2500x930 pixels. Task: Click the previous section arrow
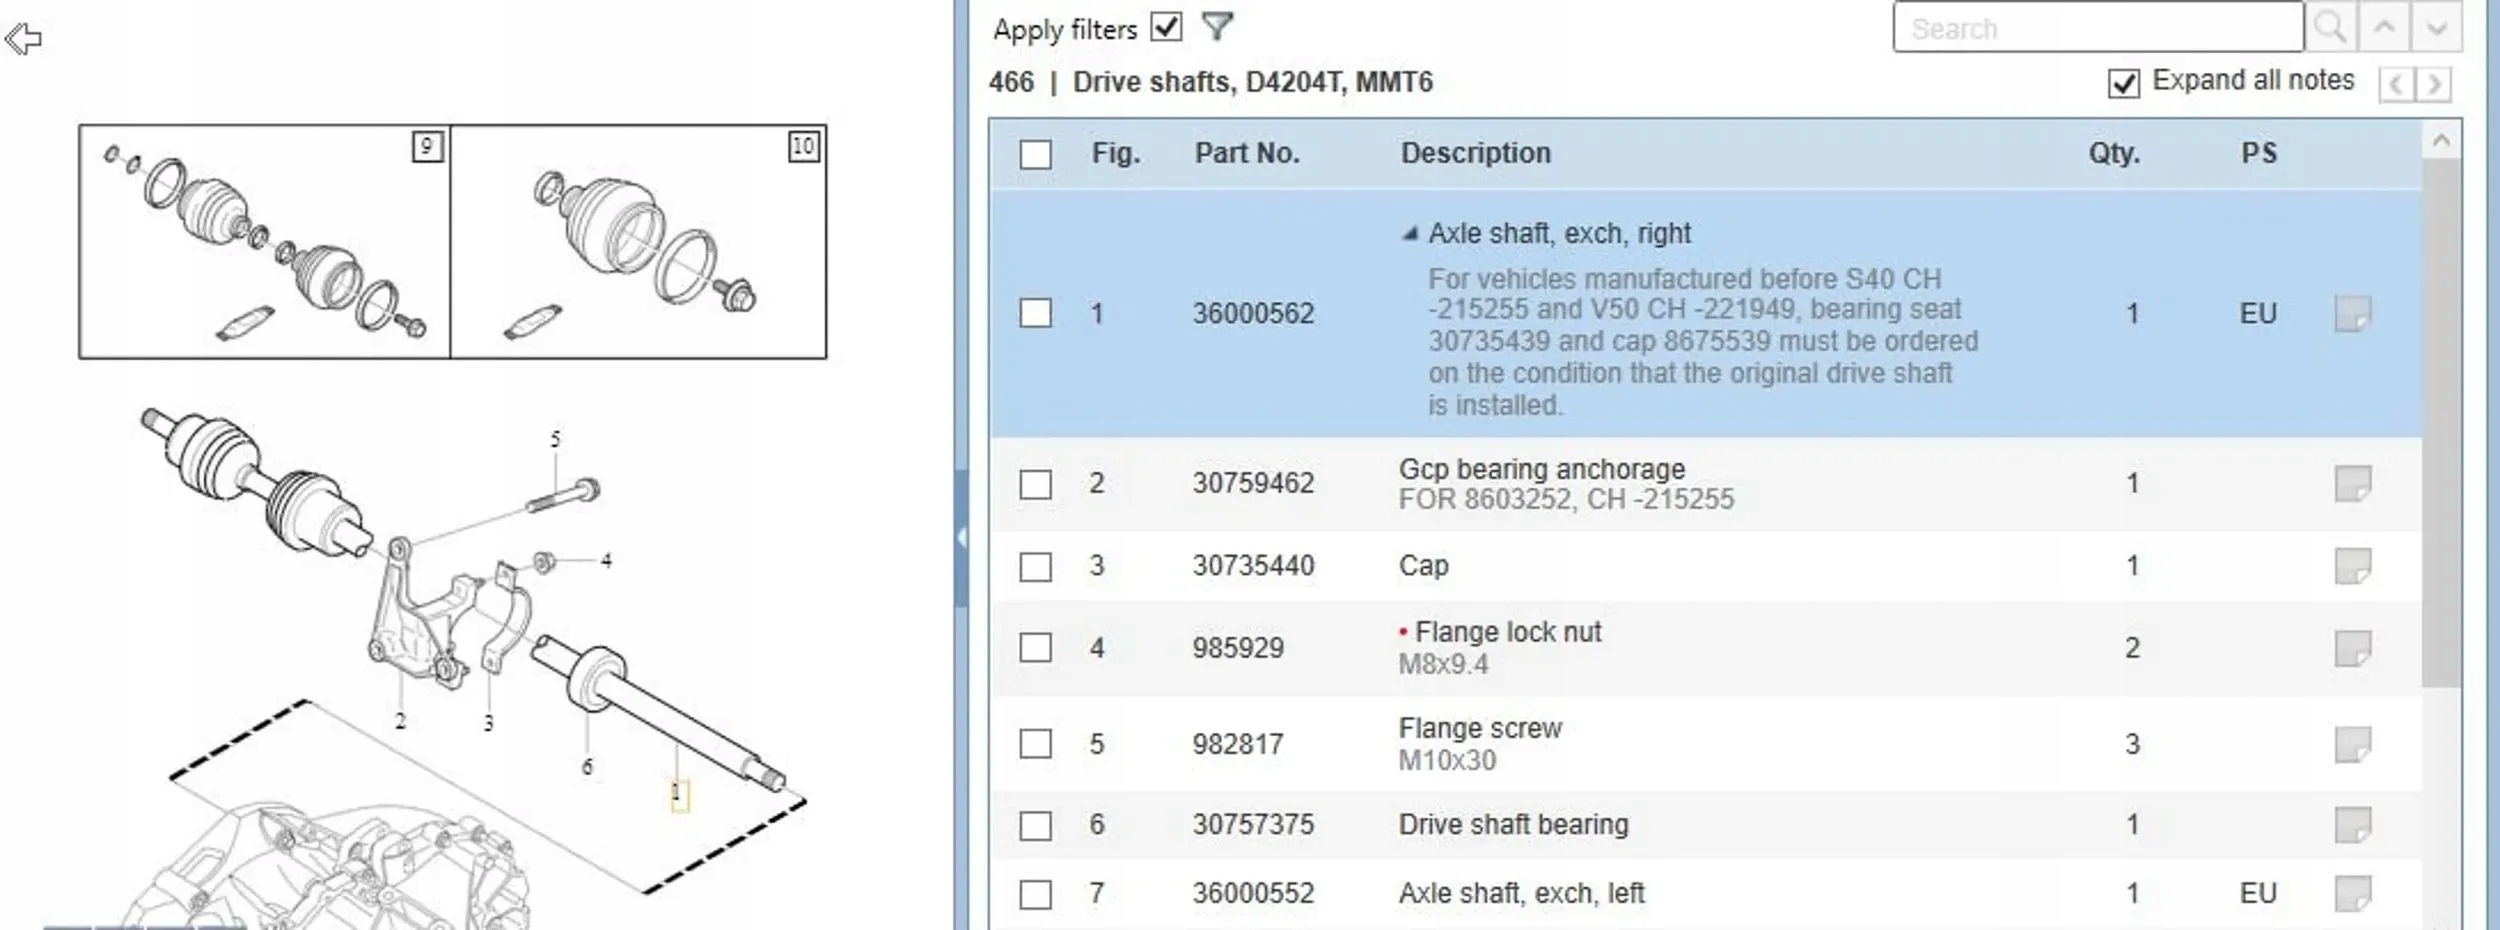(2396, 84)
